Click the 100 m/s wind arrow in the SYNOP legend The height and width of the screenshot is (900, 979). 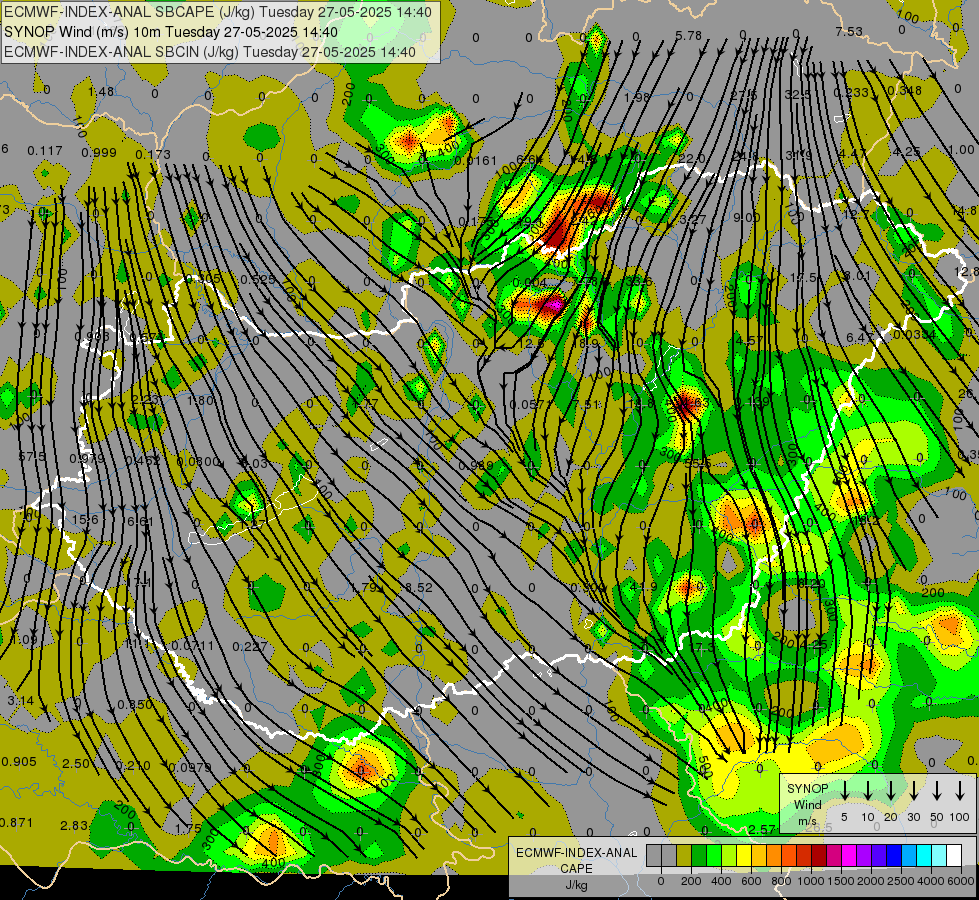(960, 790)
